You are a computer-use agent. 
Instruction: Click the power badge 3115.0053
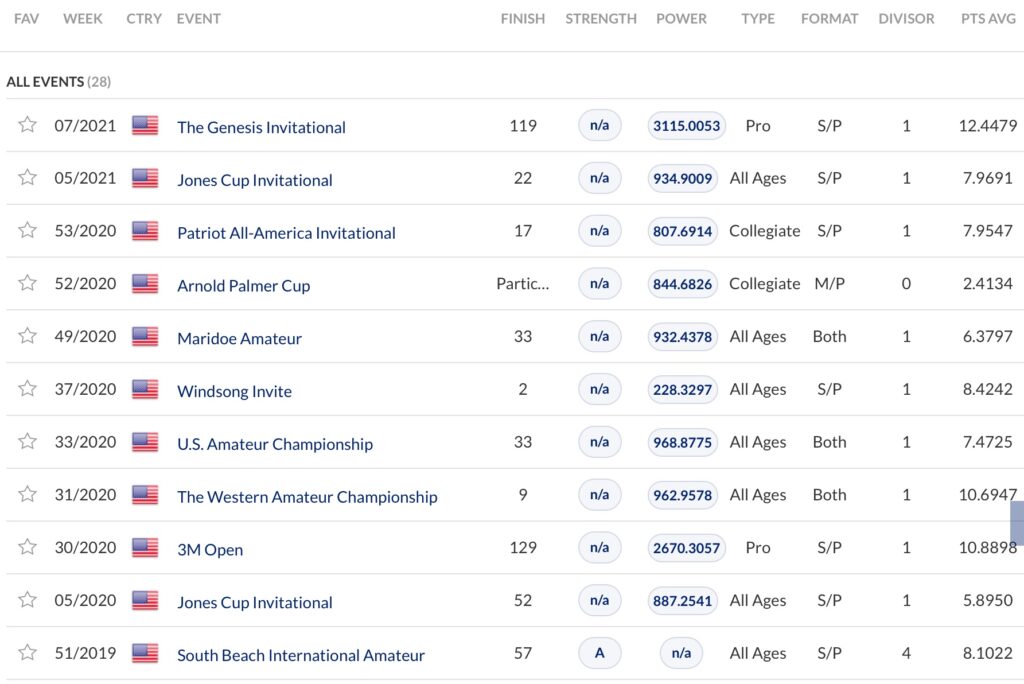tap(685, 126)
